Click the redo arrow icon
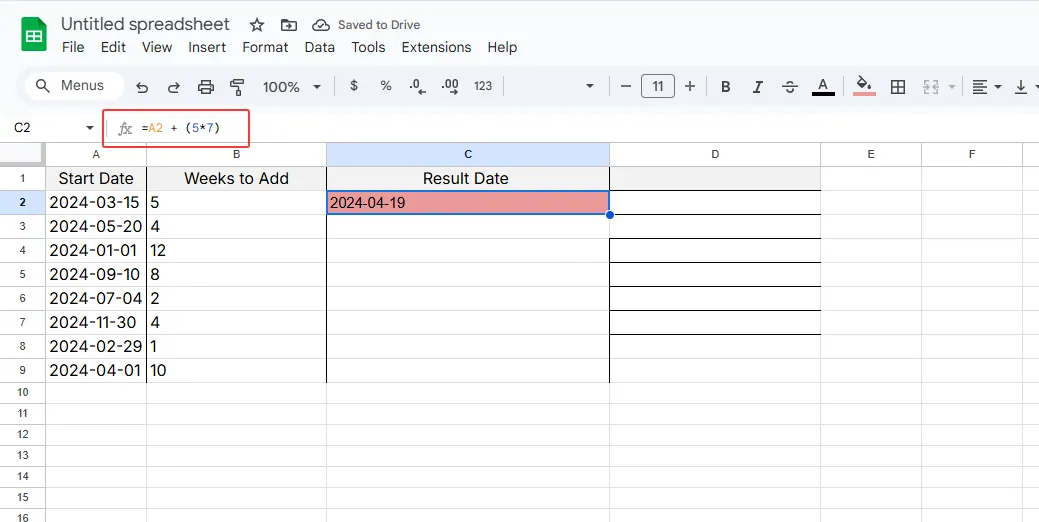Screen dimensions: 1039x522 coord(173,87)
